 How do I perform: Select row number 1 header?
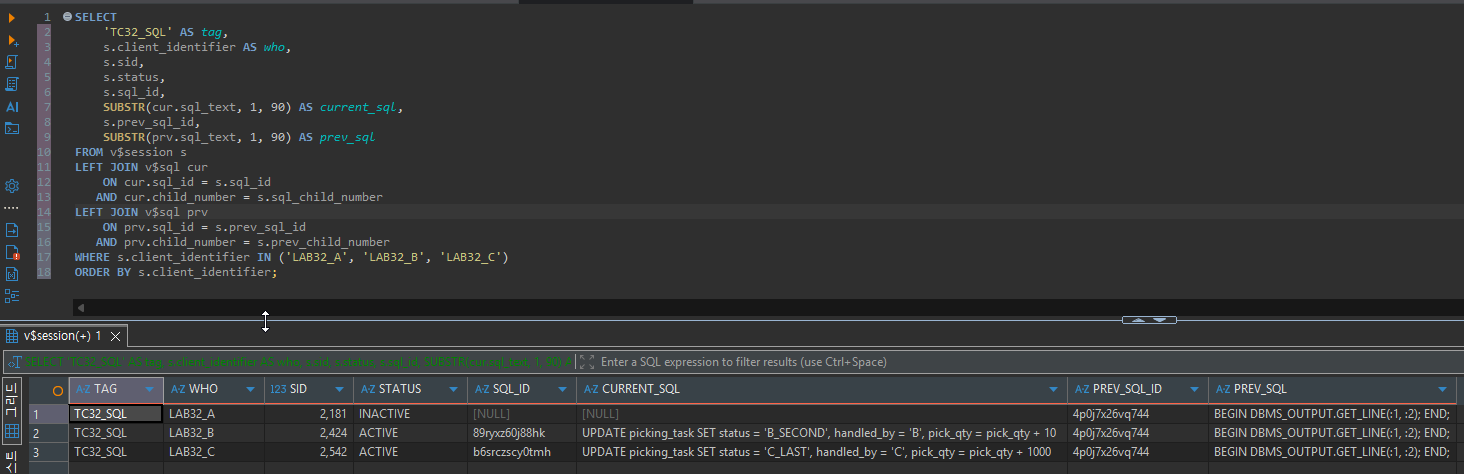click(48, 413)
